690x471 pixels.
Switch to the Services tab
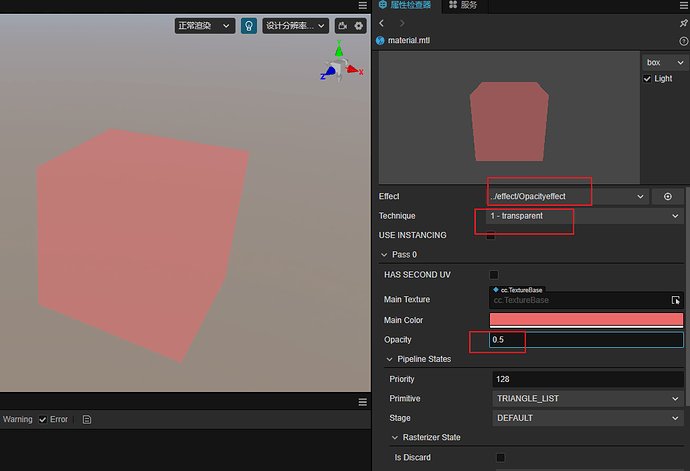[x=463, y=5]
